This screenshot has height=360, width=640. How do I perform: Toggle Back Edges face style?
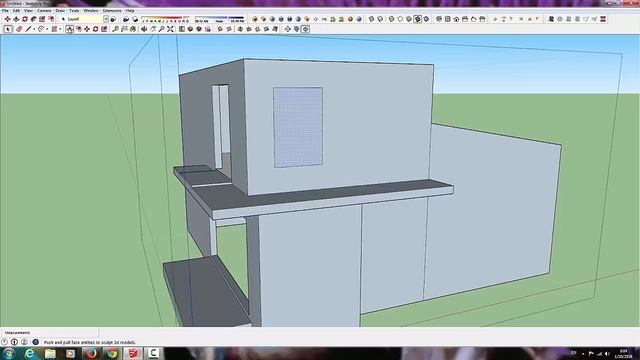tap(380, 19)
